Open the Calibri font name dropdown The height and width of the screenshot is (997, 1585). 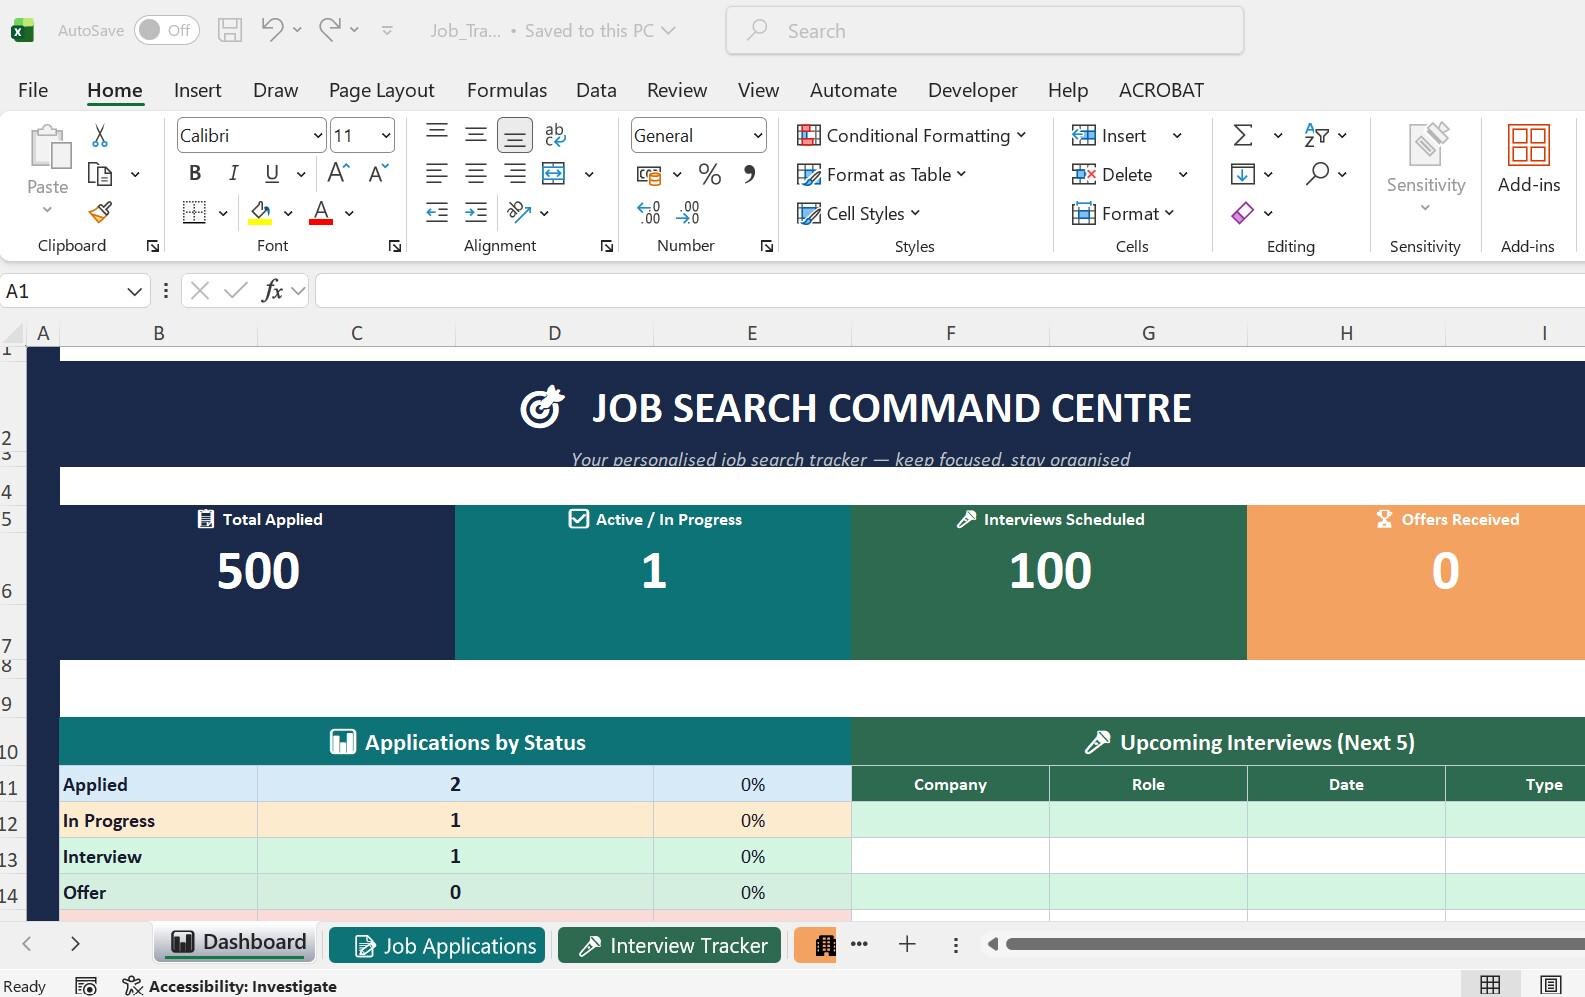coord(318,135)
